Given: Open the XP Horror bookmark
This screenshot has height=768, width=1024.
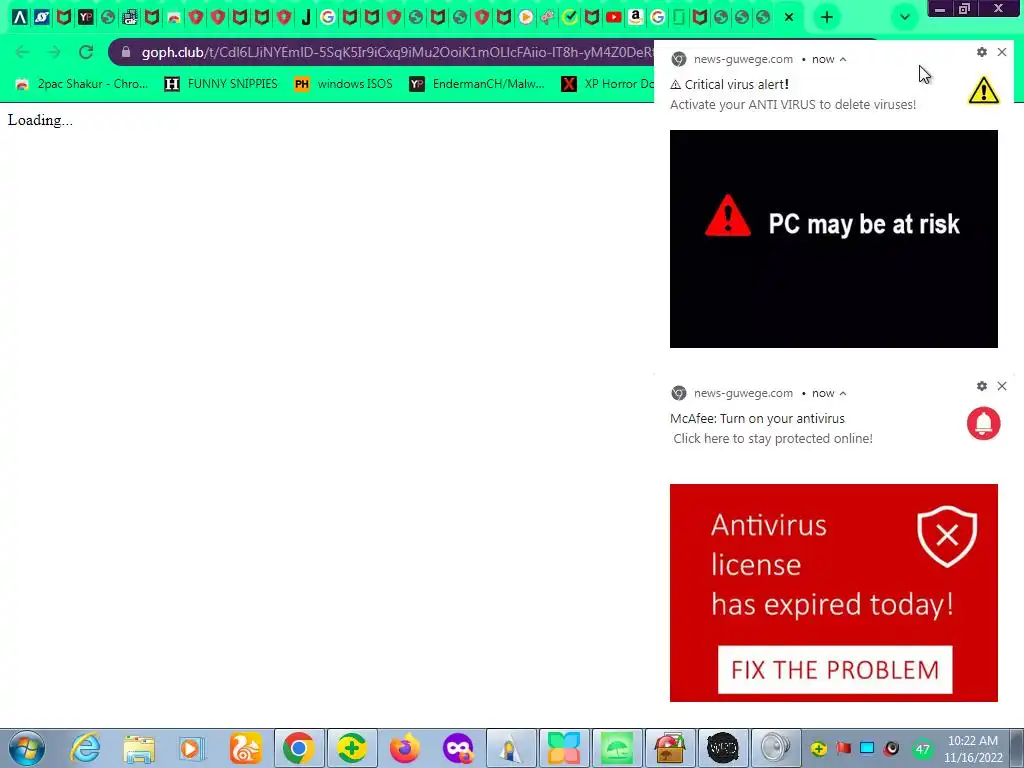Looking at the screenshot, I should click(x=607, y=84).
